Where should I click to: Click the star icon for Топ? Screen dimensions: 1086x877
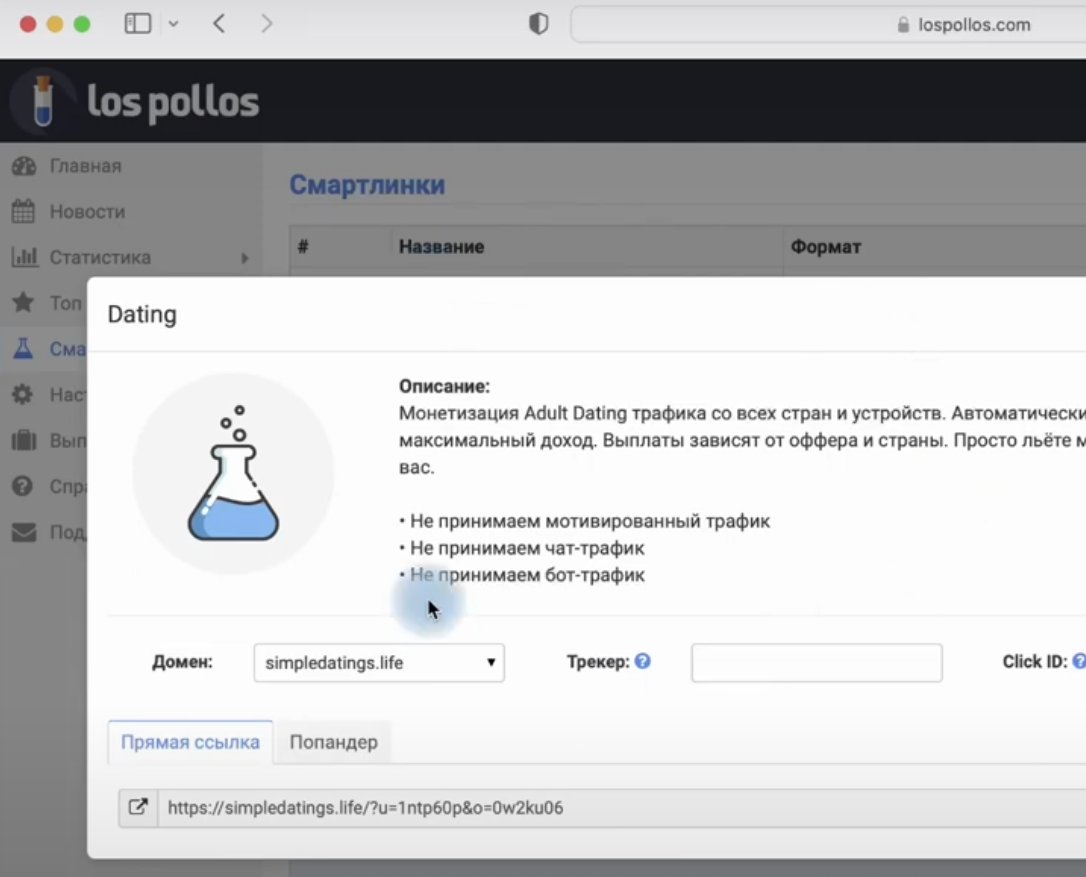(x=23, y=302)
